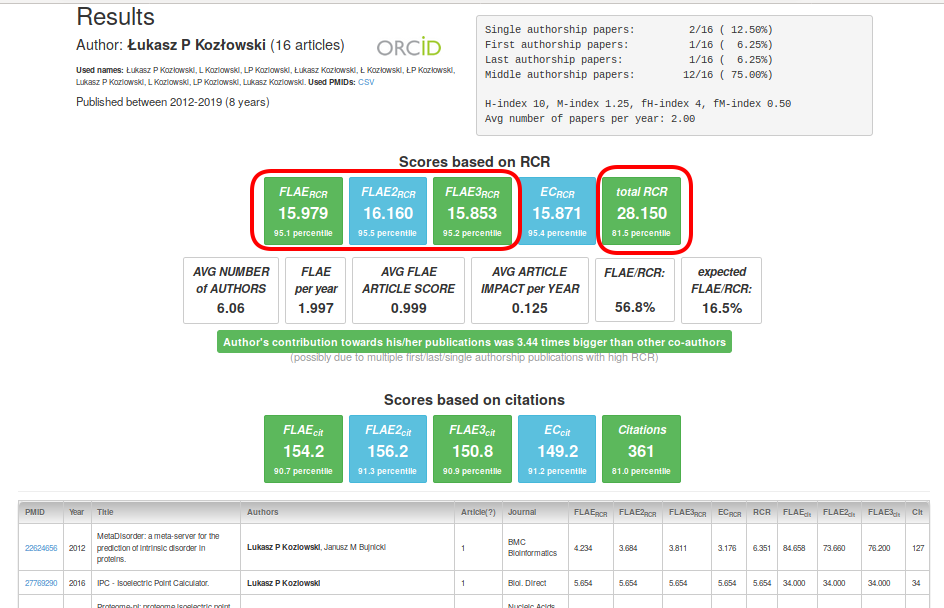Click the ORCID logo
This screenshot has height=608, width=944.
pyautogui.click(x=408, y=47)
